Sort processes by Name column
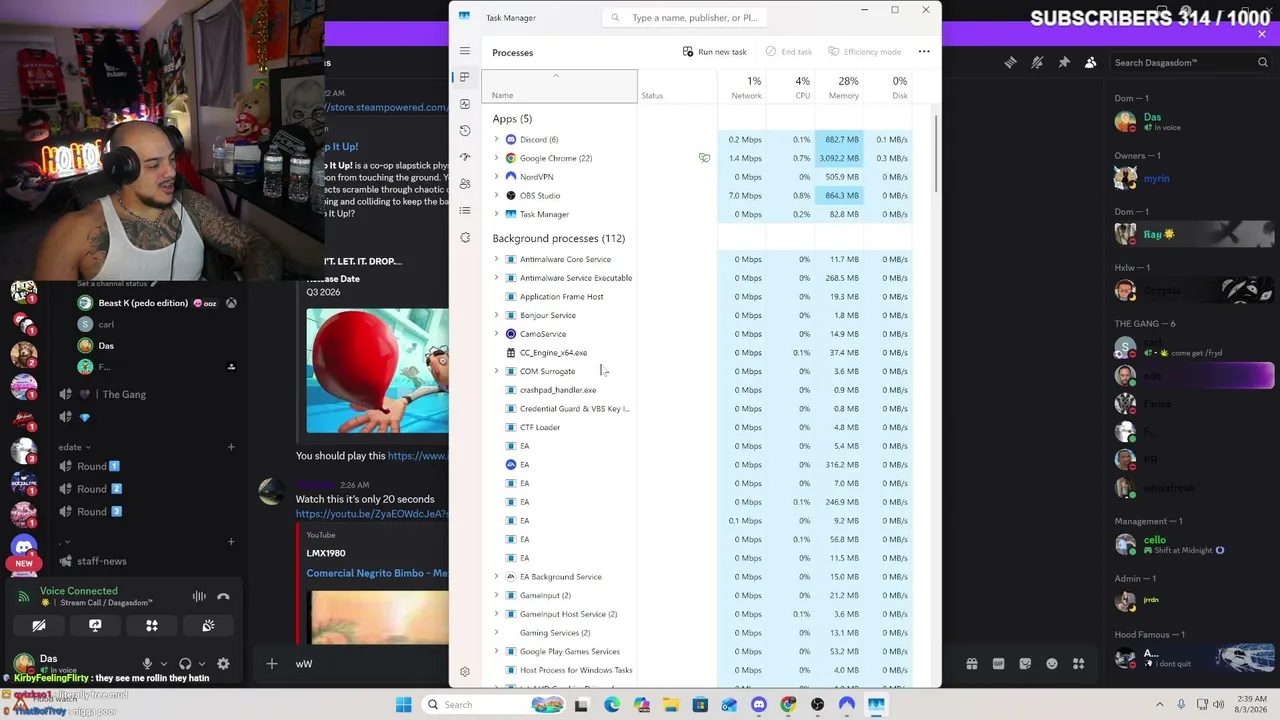Image resolution: width=1280 pixels, height=720 pixels. tap(559, 87)
